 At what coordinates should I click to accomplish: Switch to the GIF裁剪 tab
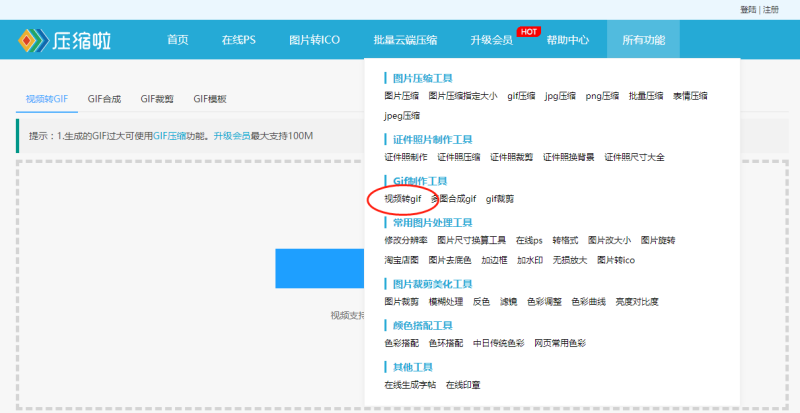157,99
